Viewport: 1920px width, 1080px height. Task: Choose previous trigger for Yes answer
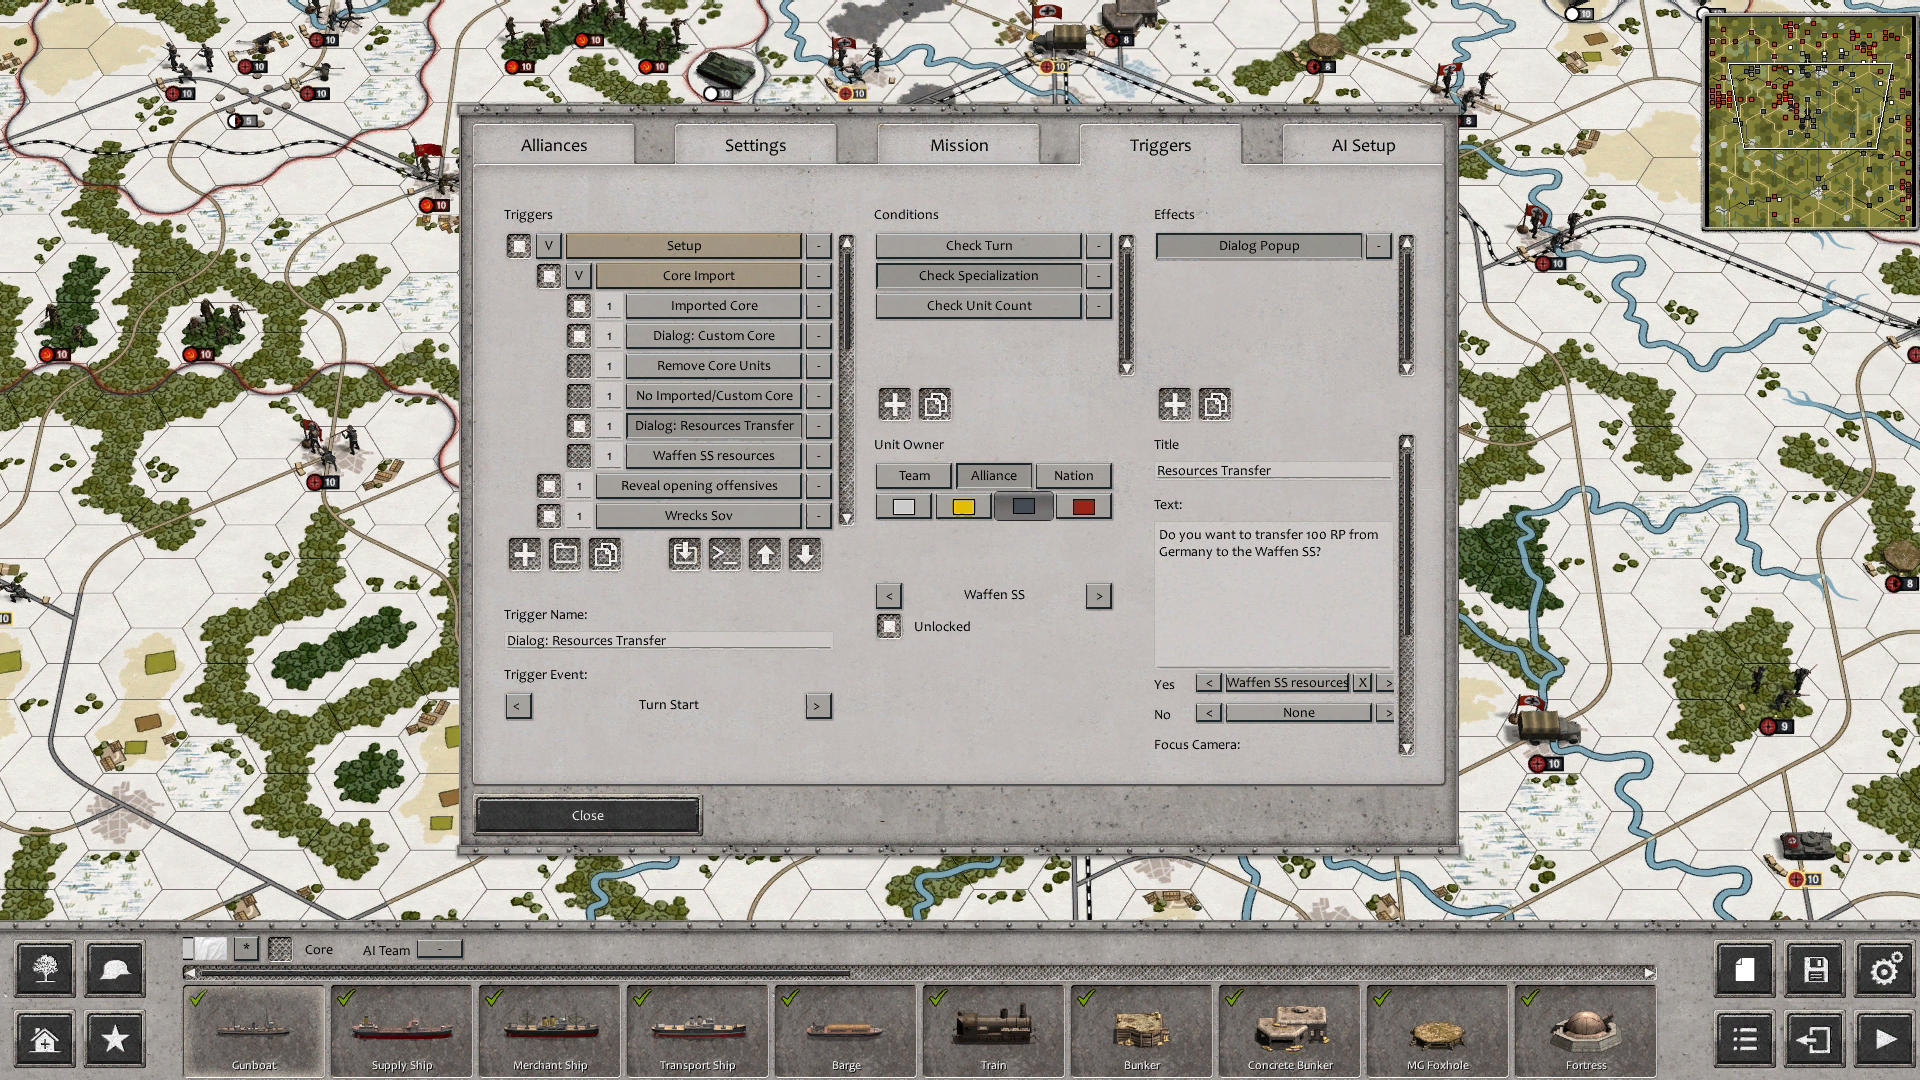[x=1209, y=682]
